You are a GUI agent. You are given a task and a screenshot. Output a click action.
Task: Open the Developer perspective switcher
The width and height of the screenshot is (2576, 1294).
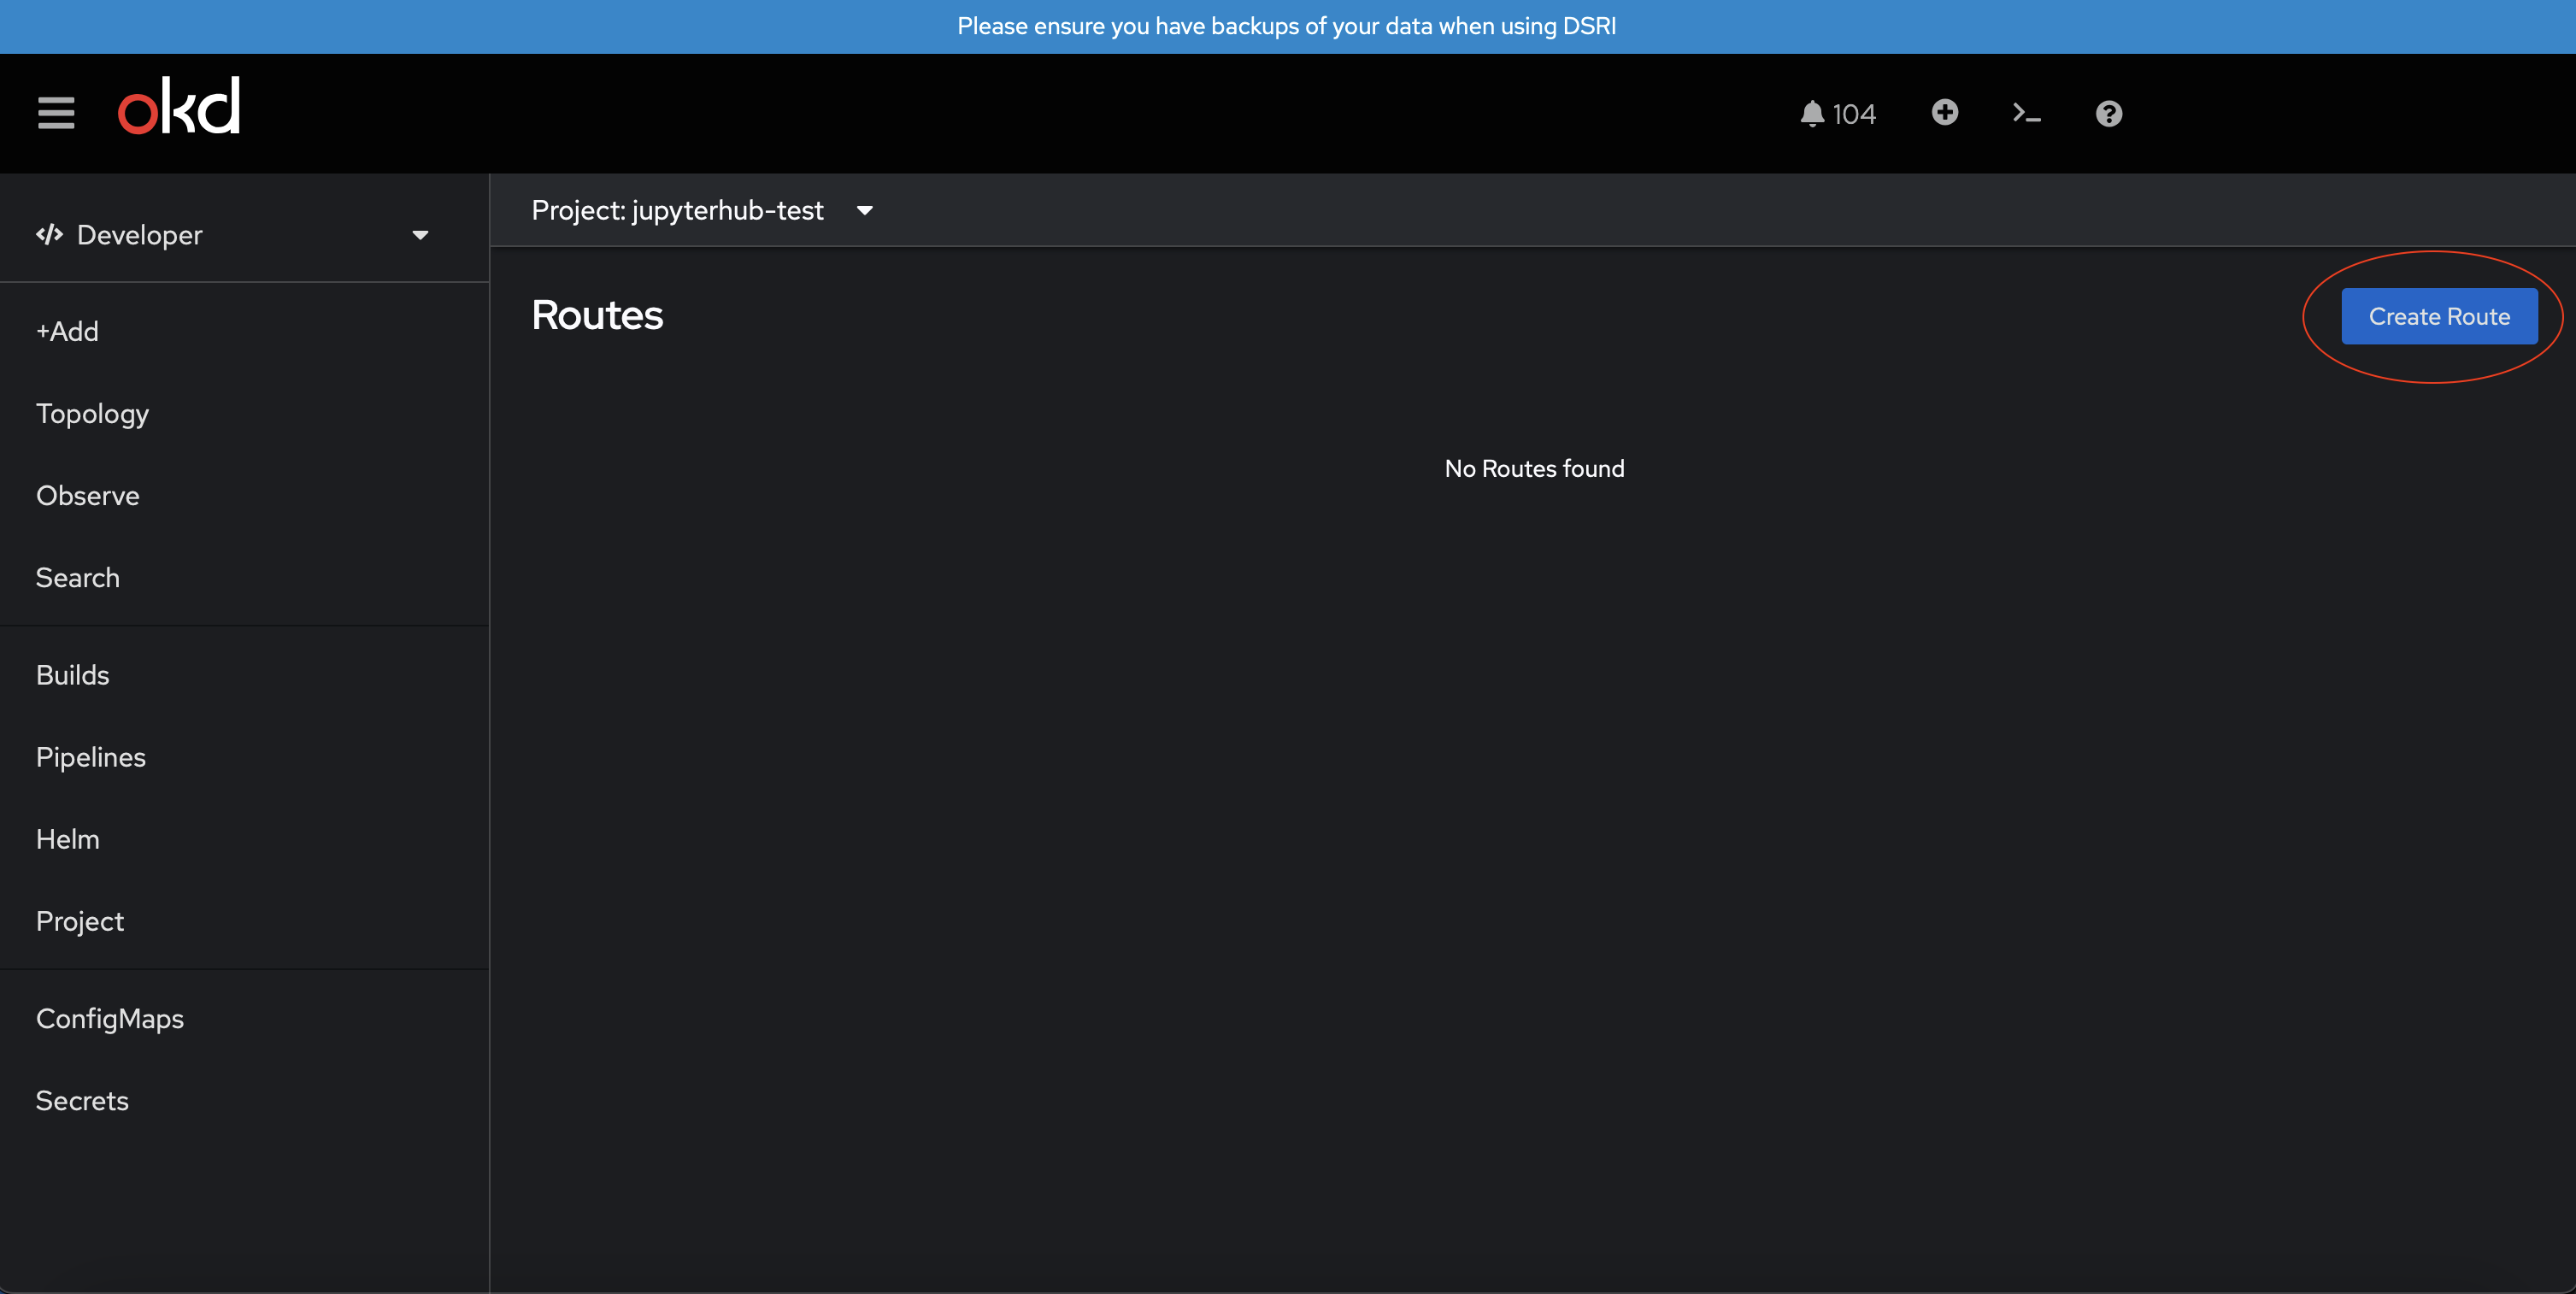coord(232,235)
